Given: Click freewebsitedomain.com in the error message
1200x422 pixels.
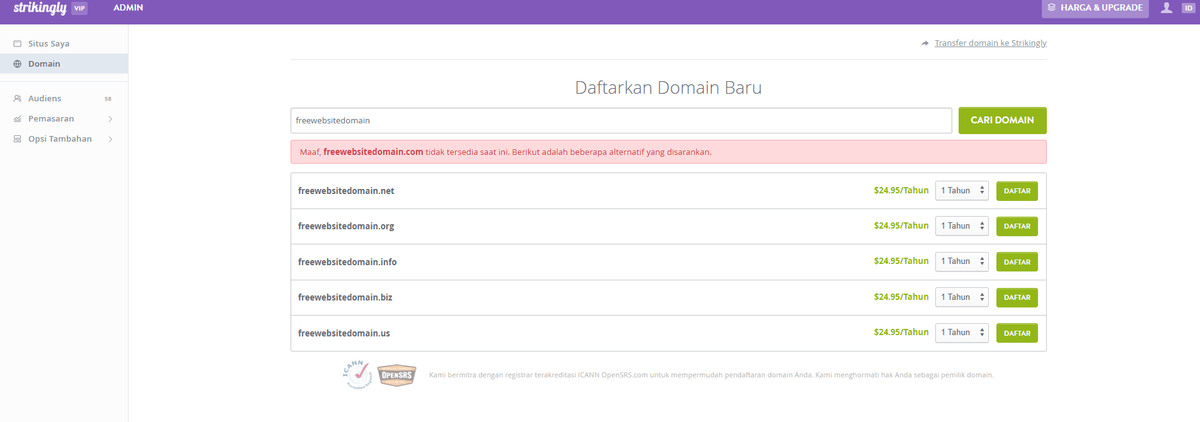Looking at the screenshot, I should (x=373, y=152).
